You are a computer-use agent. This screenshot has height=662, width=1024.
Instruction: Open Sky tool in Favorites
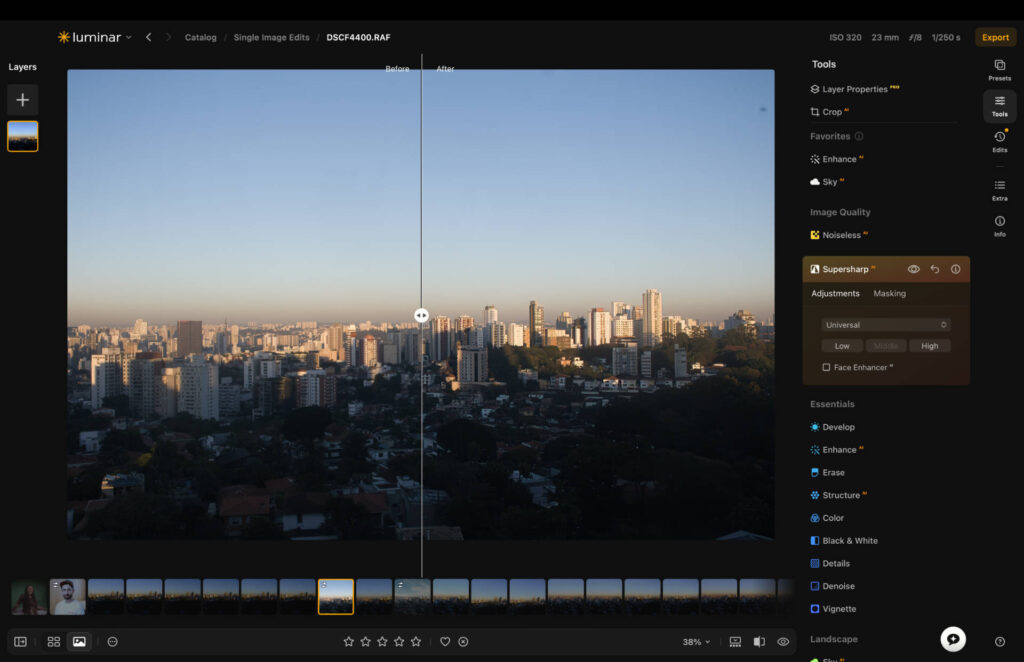click(827, 182)
